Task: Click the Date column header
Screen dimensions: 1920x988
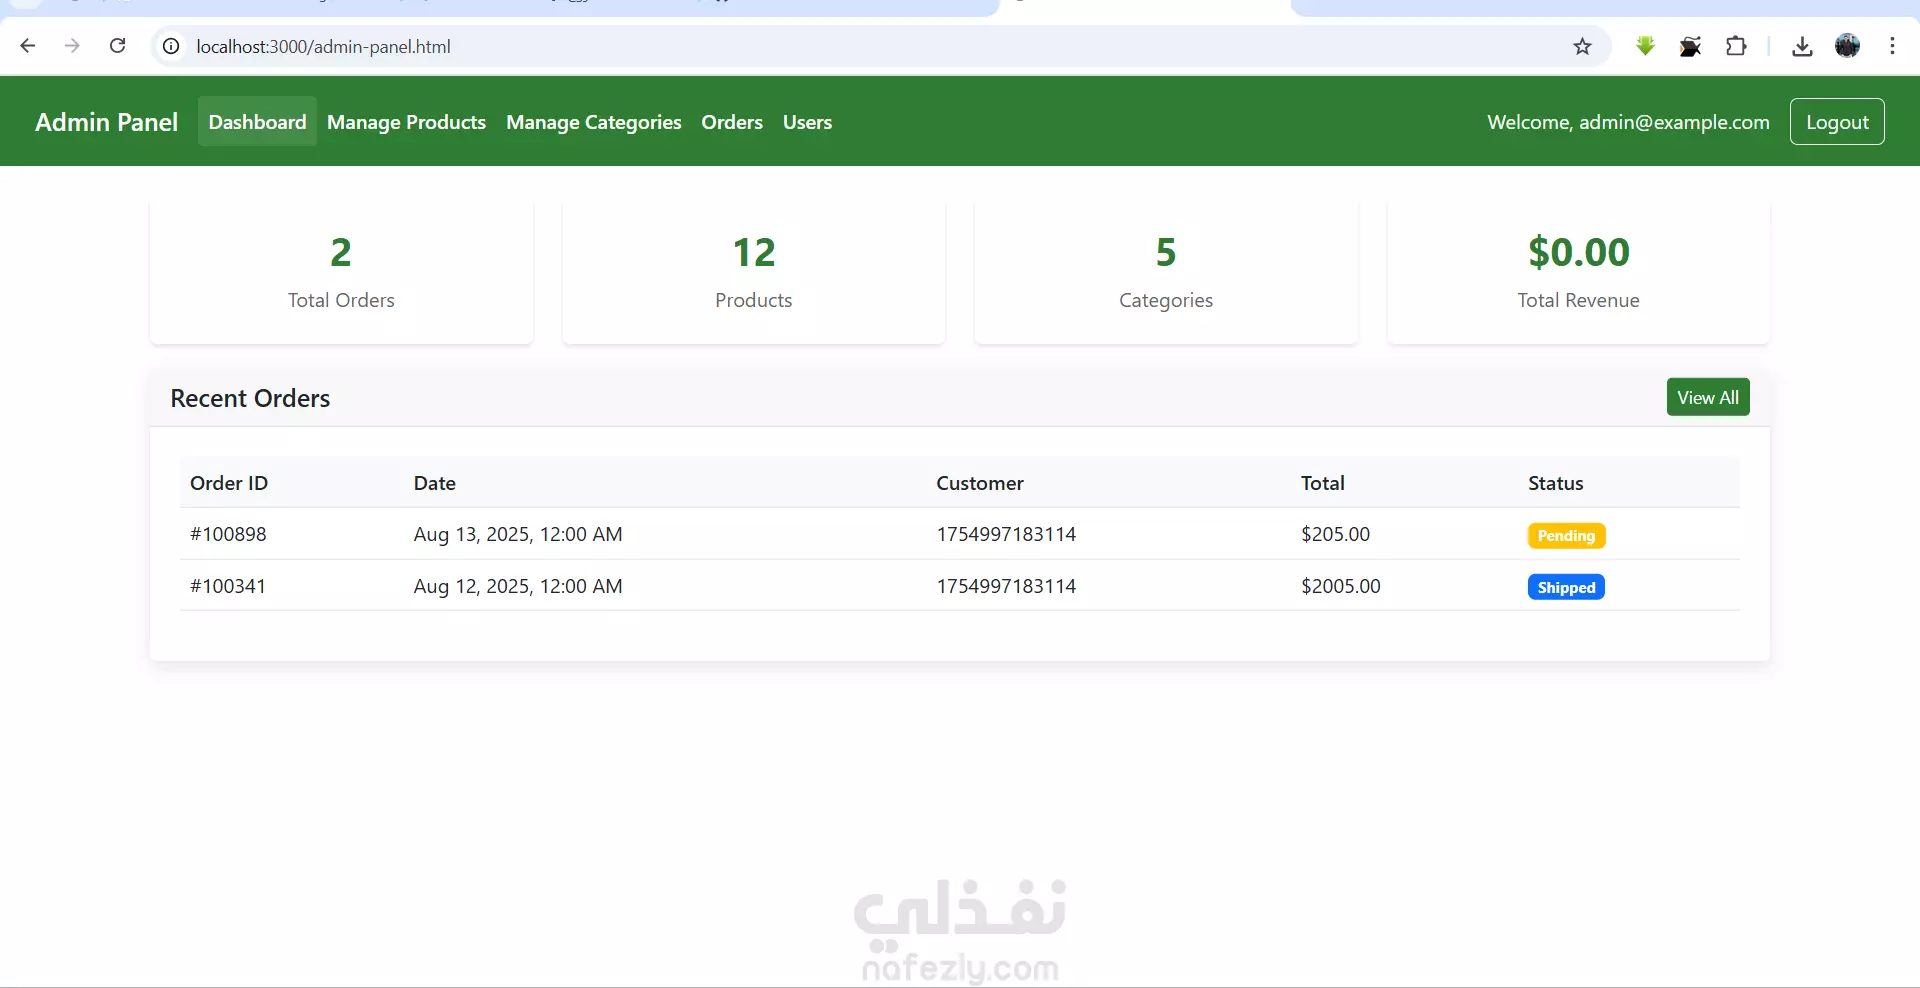Action: [x=435, y=483]
